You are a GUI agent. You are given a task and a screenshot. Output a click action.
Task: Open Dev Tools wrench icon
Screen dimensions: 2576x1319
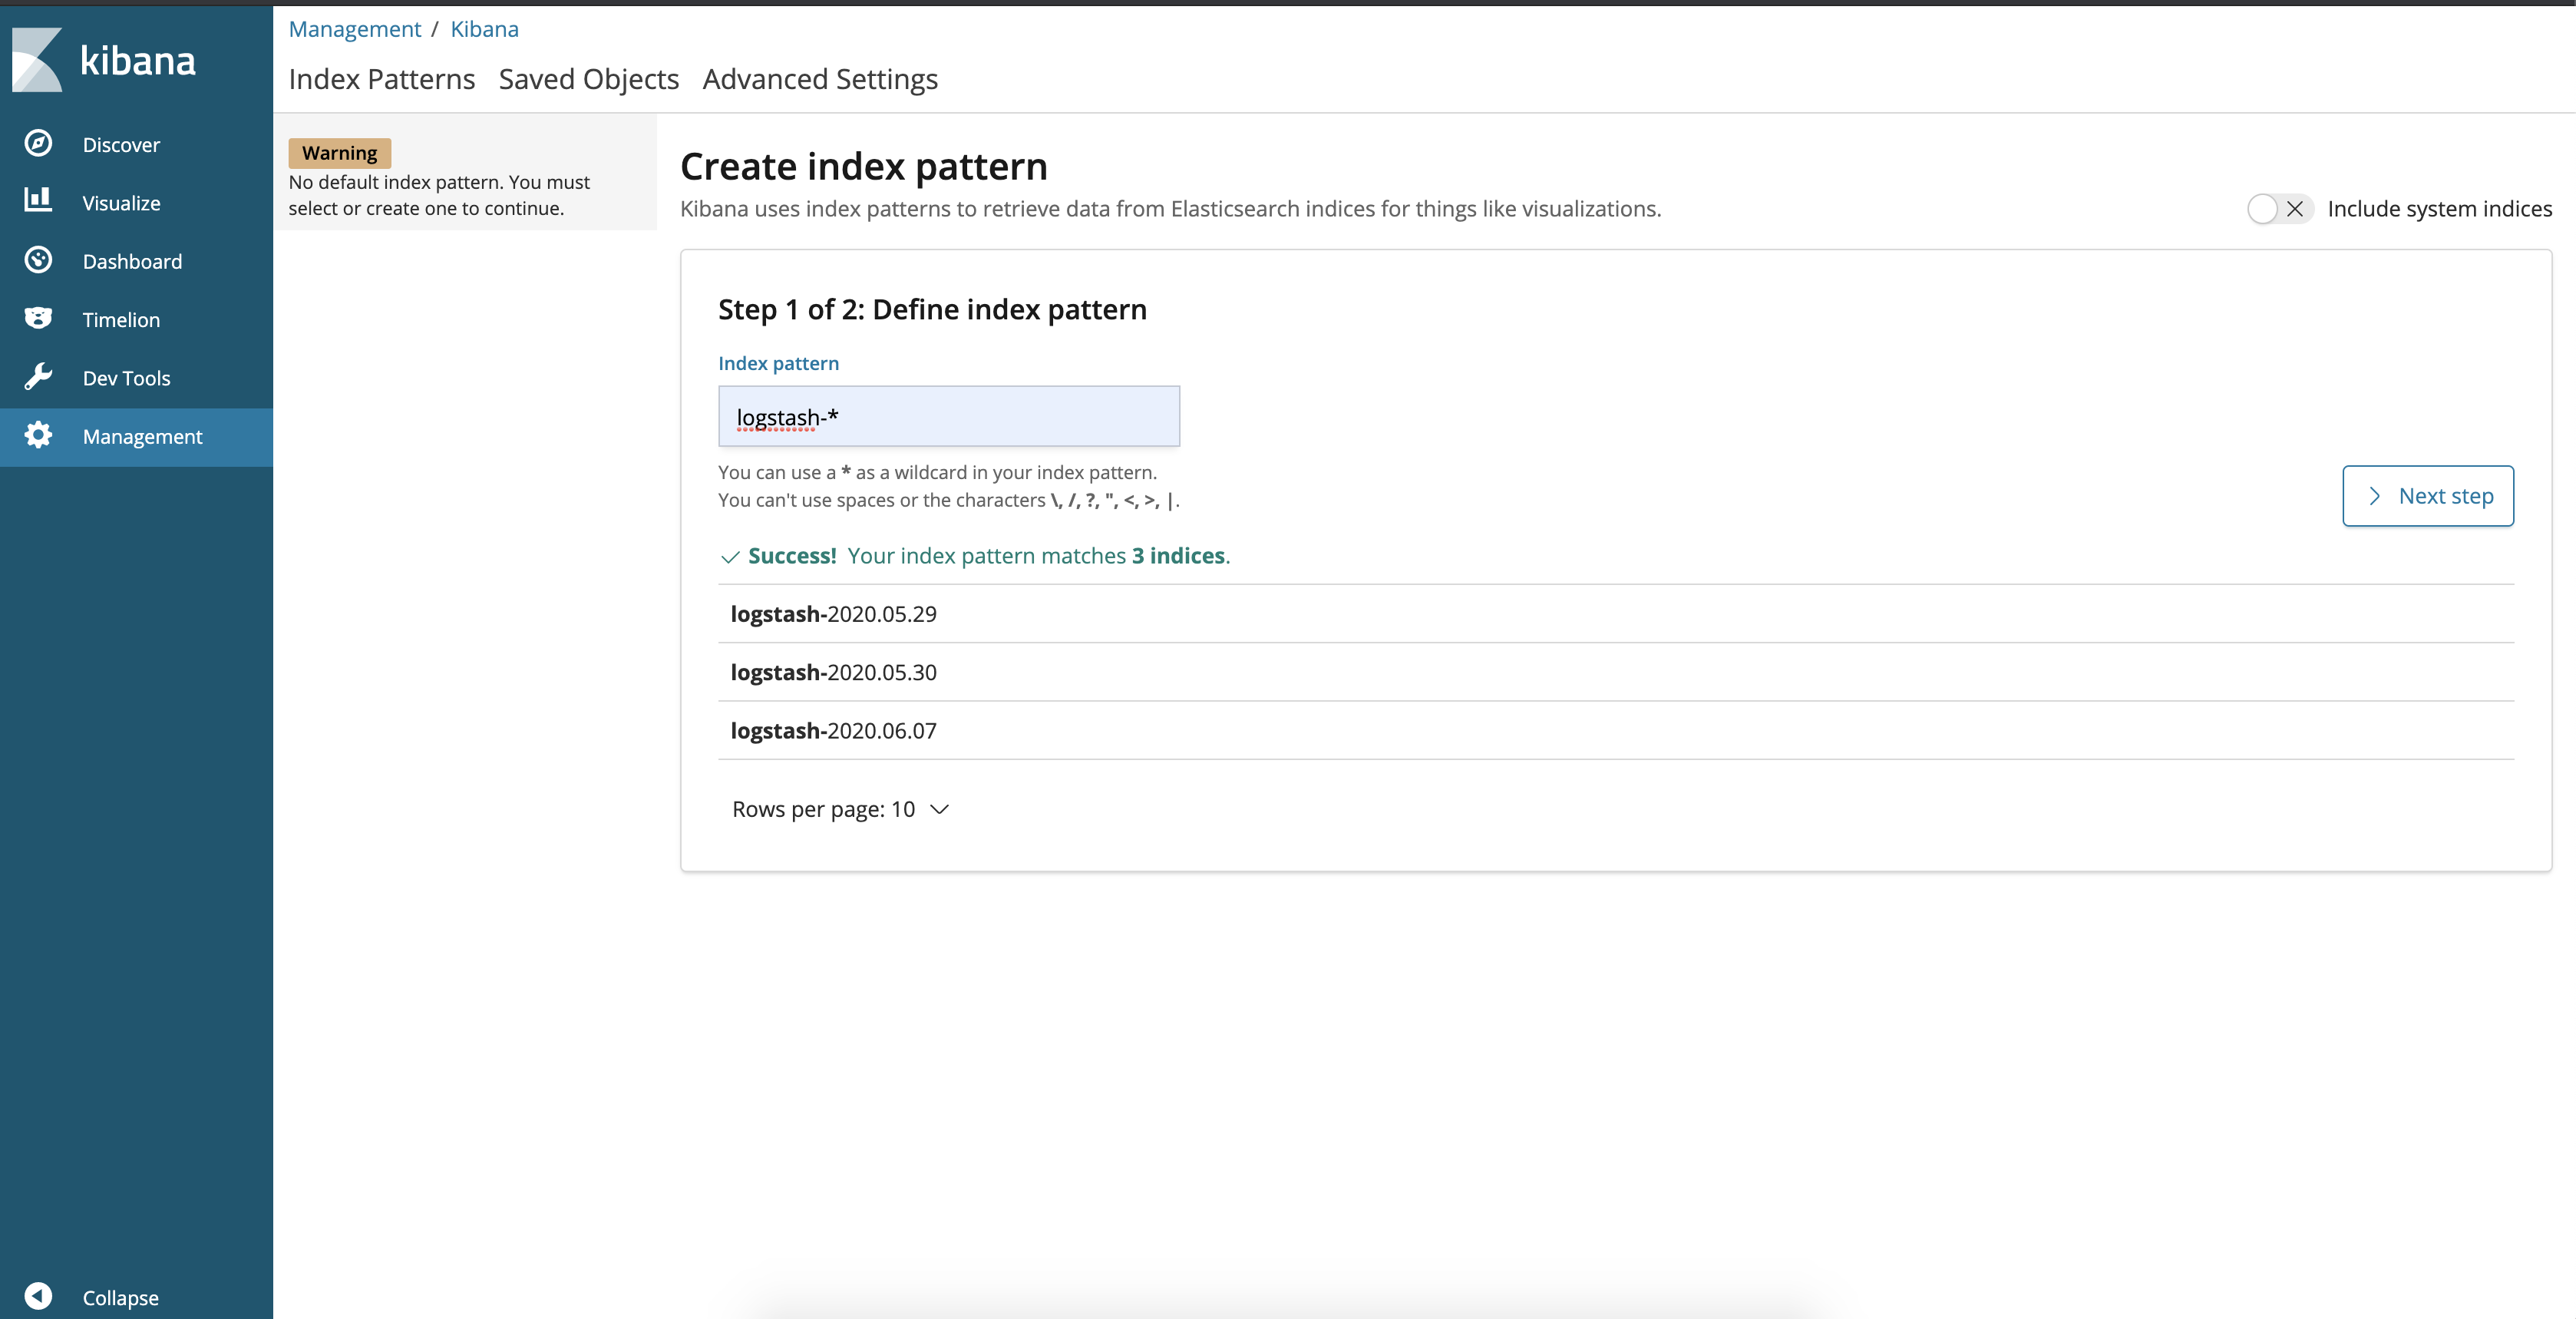[x=38, y=377]
